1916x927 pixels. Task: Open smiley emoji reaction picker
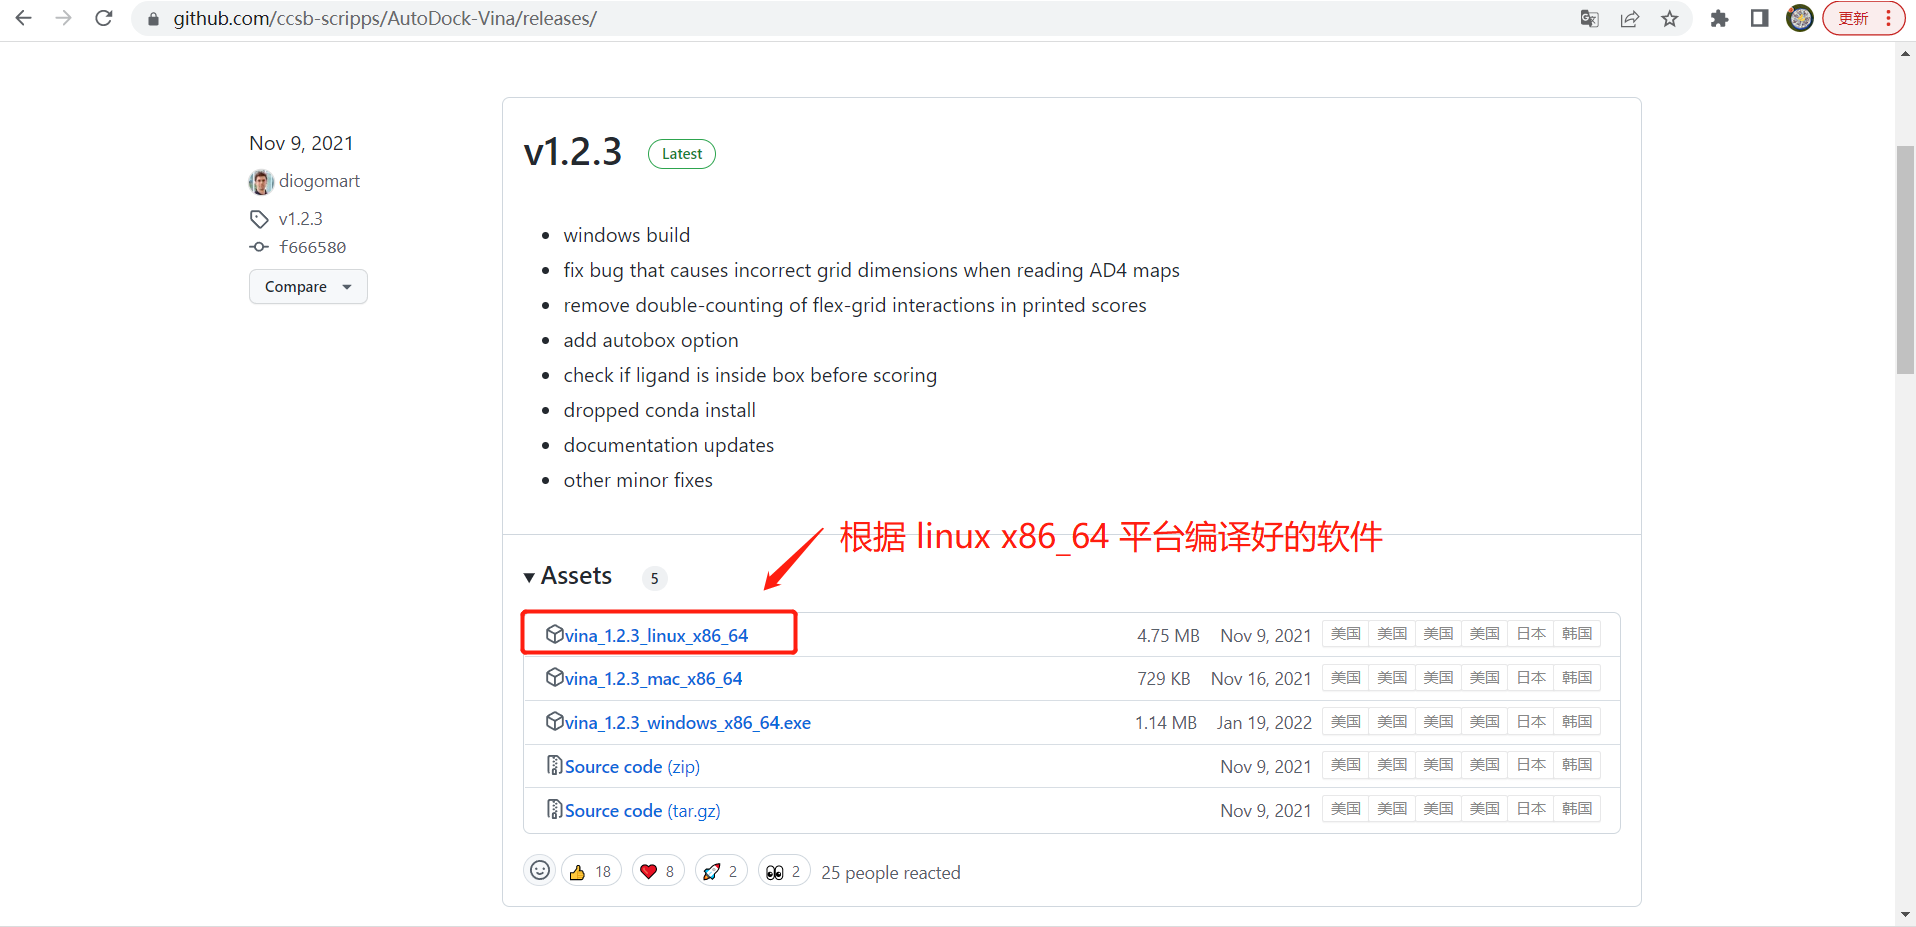tap(540, 871)
